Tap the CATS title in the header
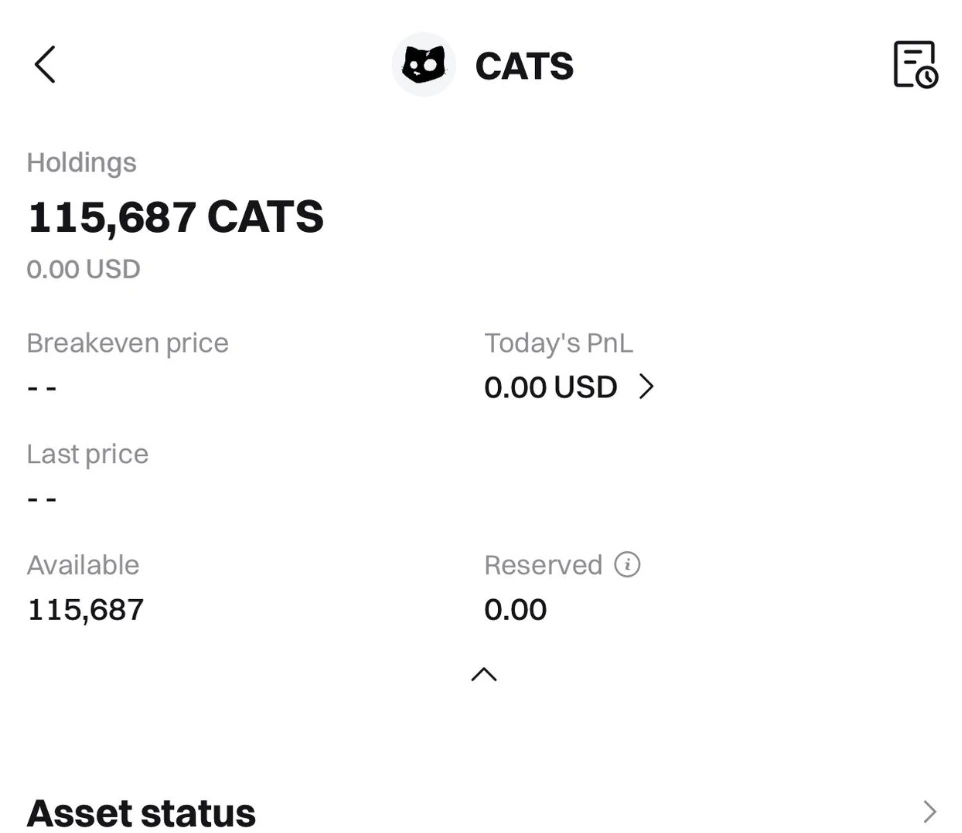Image resolution: width=962 pixels, height=833 pixels. (x=524, y=66)
